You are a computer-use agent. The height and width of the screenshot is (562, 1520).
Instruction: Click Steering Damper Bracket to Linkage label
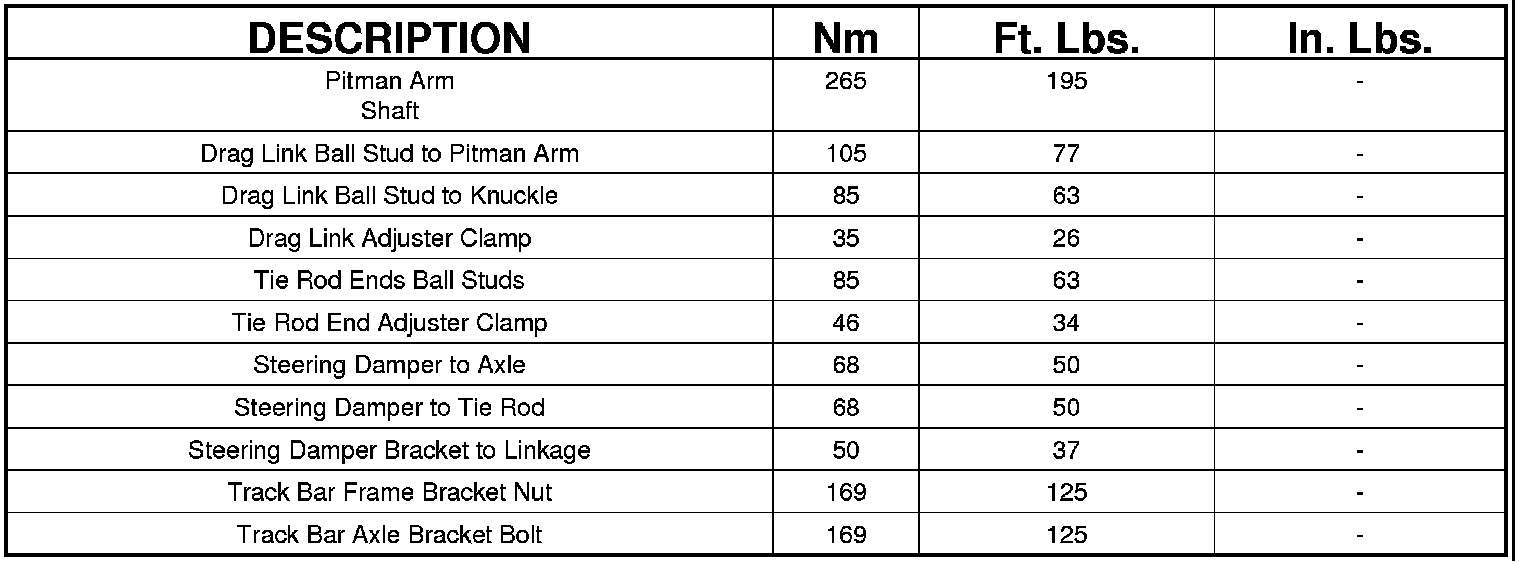tap(389, 450)
